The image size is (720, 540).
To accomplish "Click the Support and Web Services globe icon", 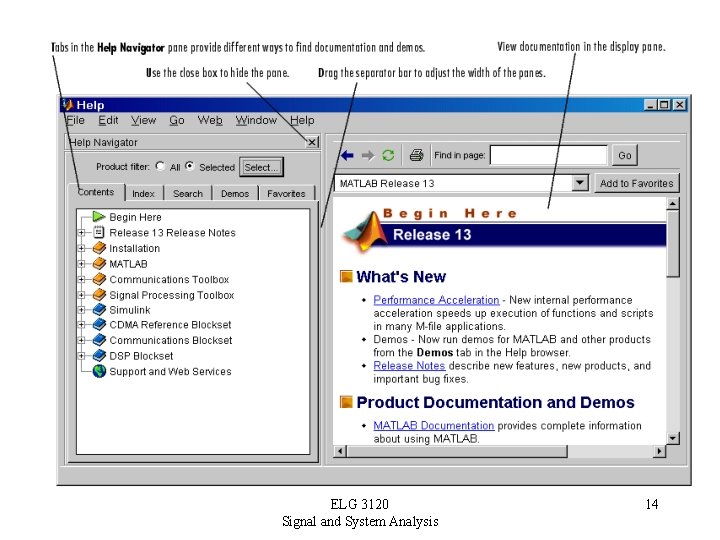I will click(99, 371).
